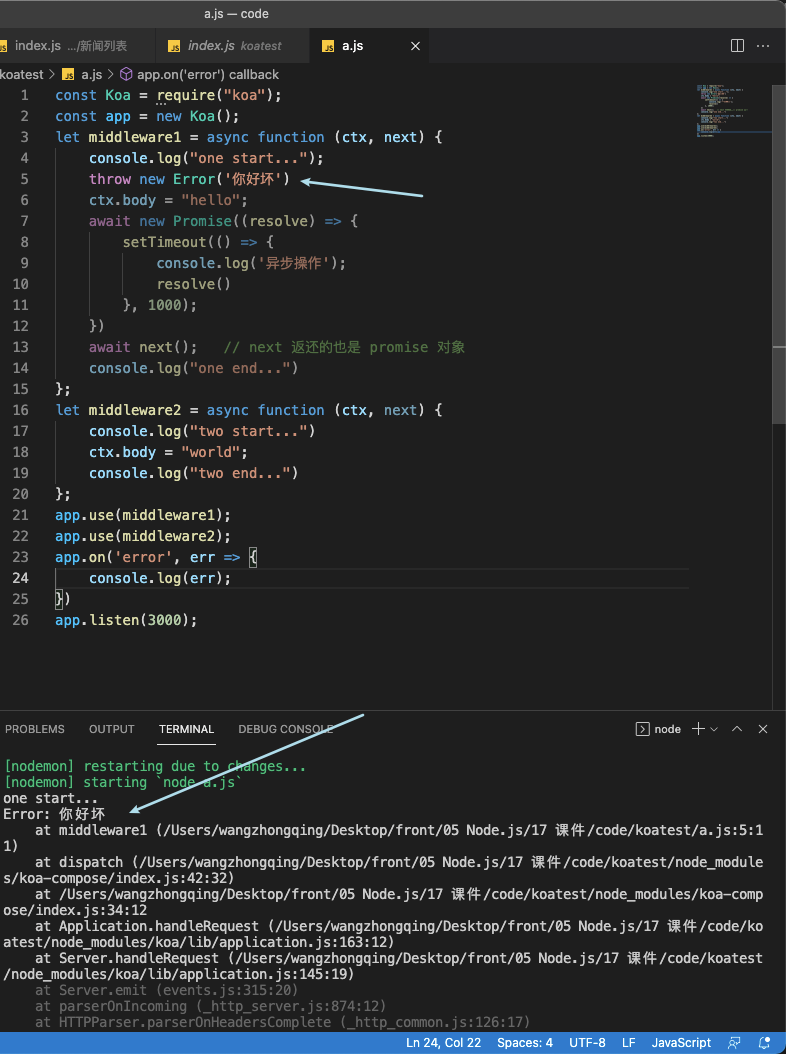The image size is (786, 1054).
Task: Maximize the panel size chevron
Action: click(737, 729)
